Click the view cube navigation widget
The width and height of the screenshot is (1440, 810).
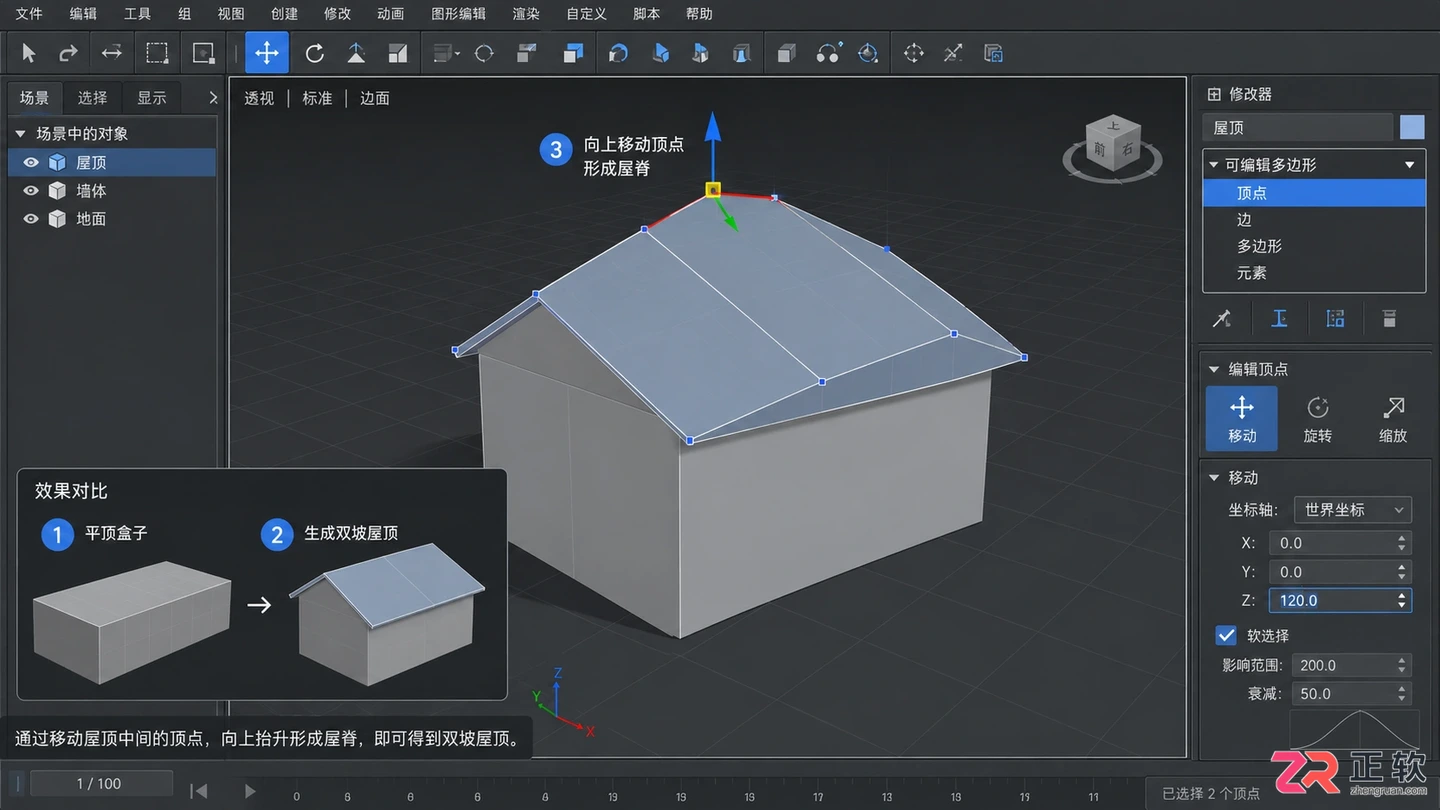coord(1112,147)
